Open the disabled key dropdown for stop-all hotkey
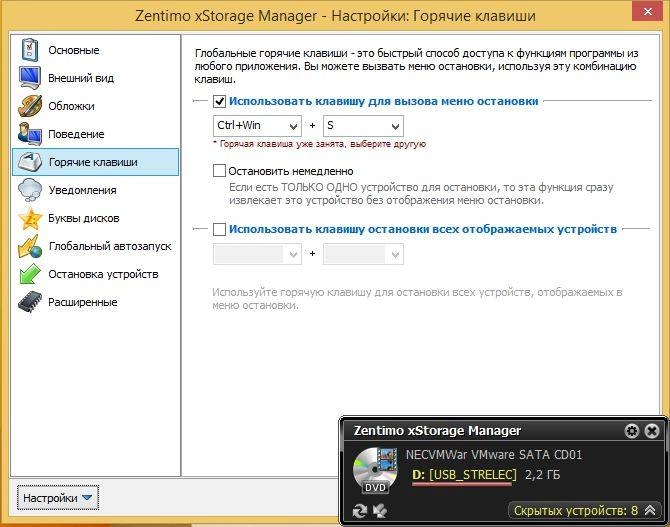Image resolution: width=670 pixels, height=527 pixels. (363, 254)
